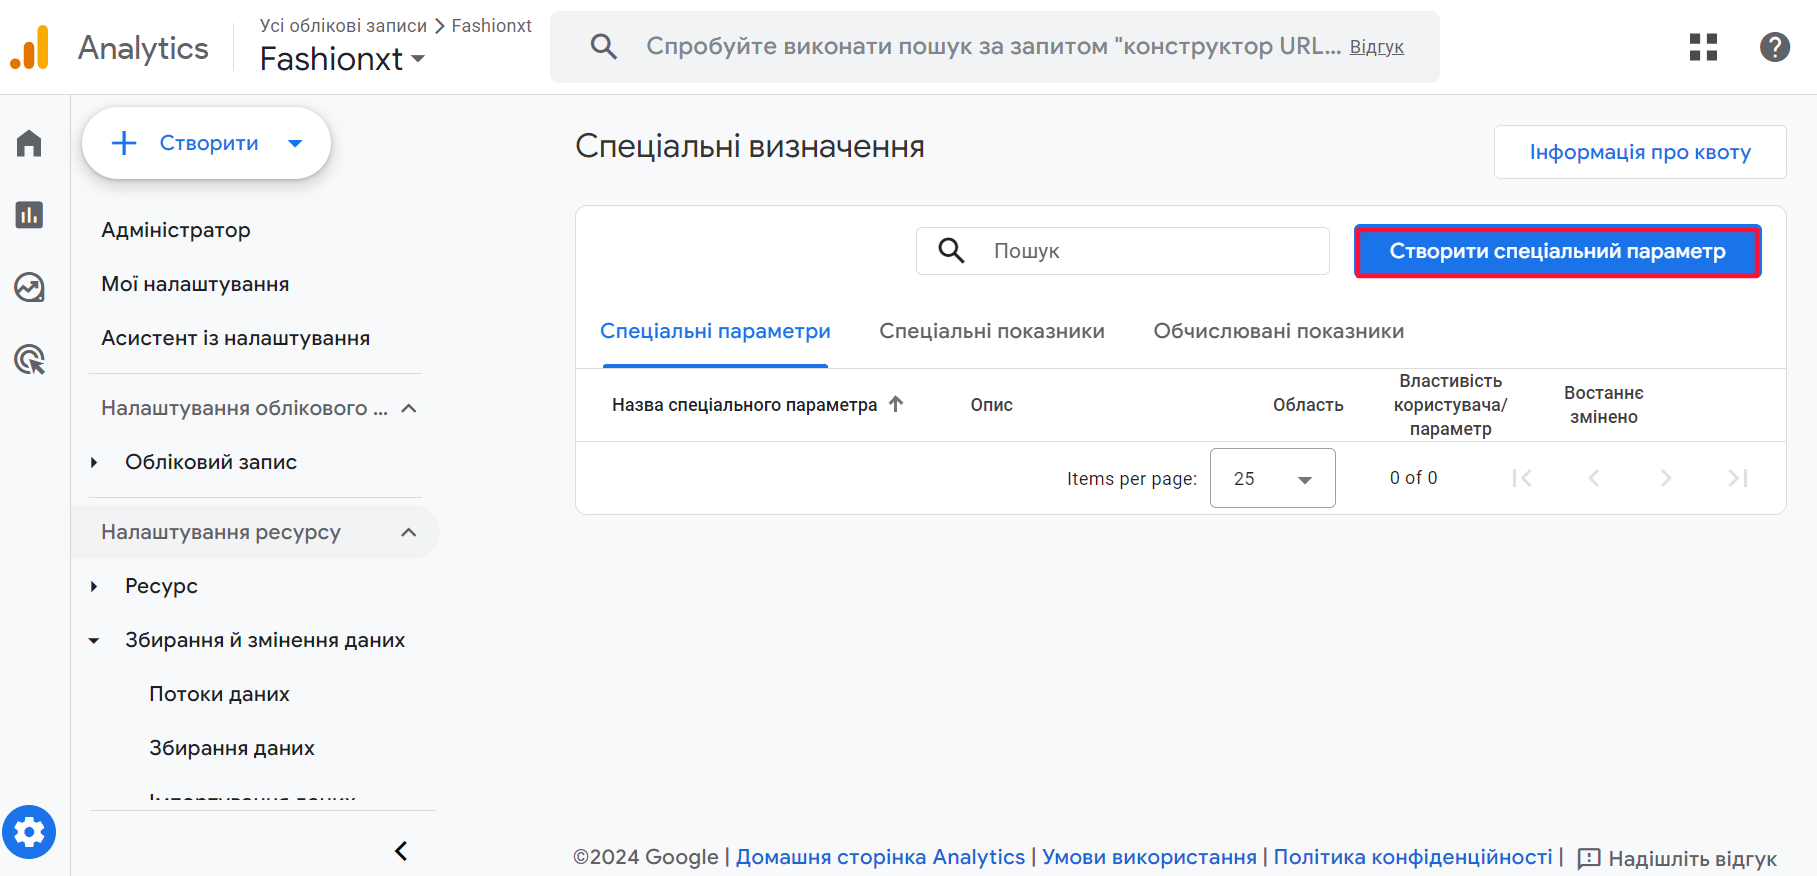Open Асистент із налаштування menu item
The width and height of the screenshot is (1817, 876).
pos(236,338)
